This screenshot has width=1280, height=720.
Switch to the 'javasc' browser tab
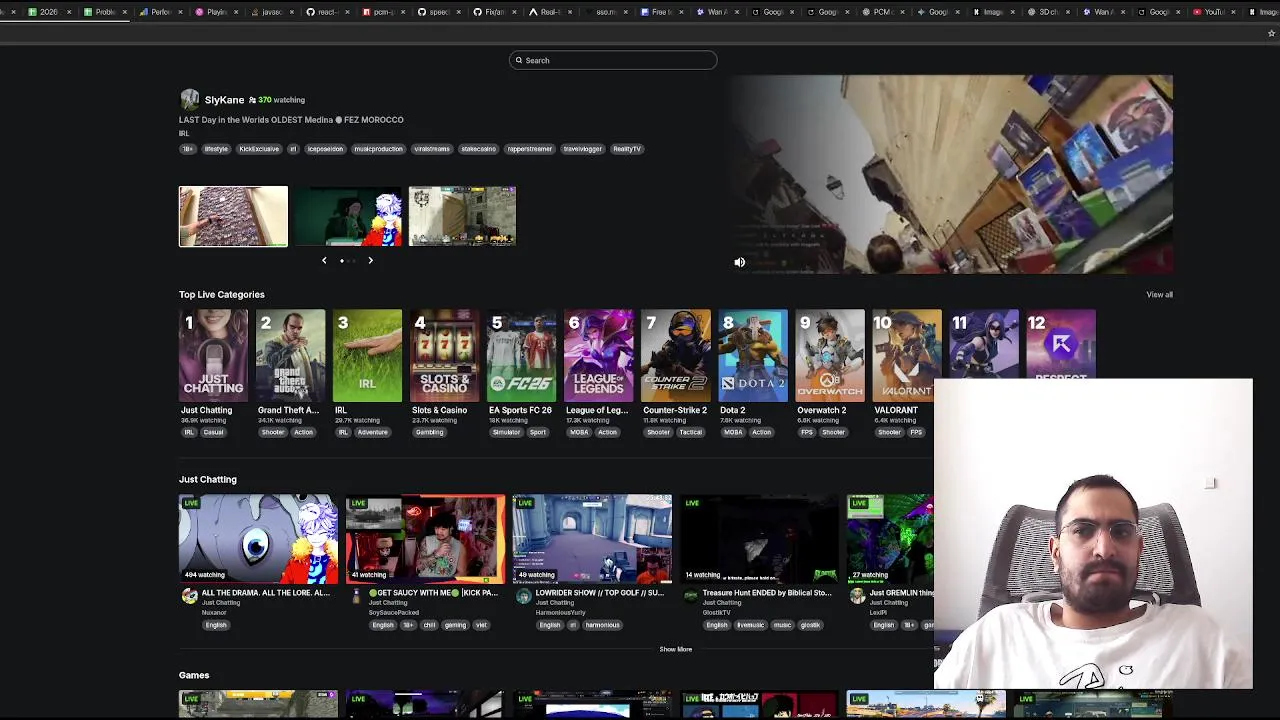[271, 12]
